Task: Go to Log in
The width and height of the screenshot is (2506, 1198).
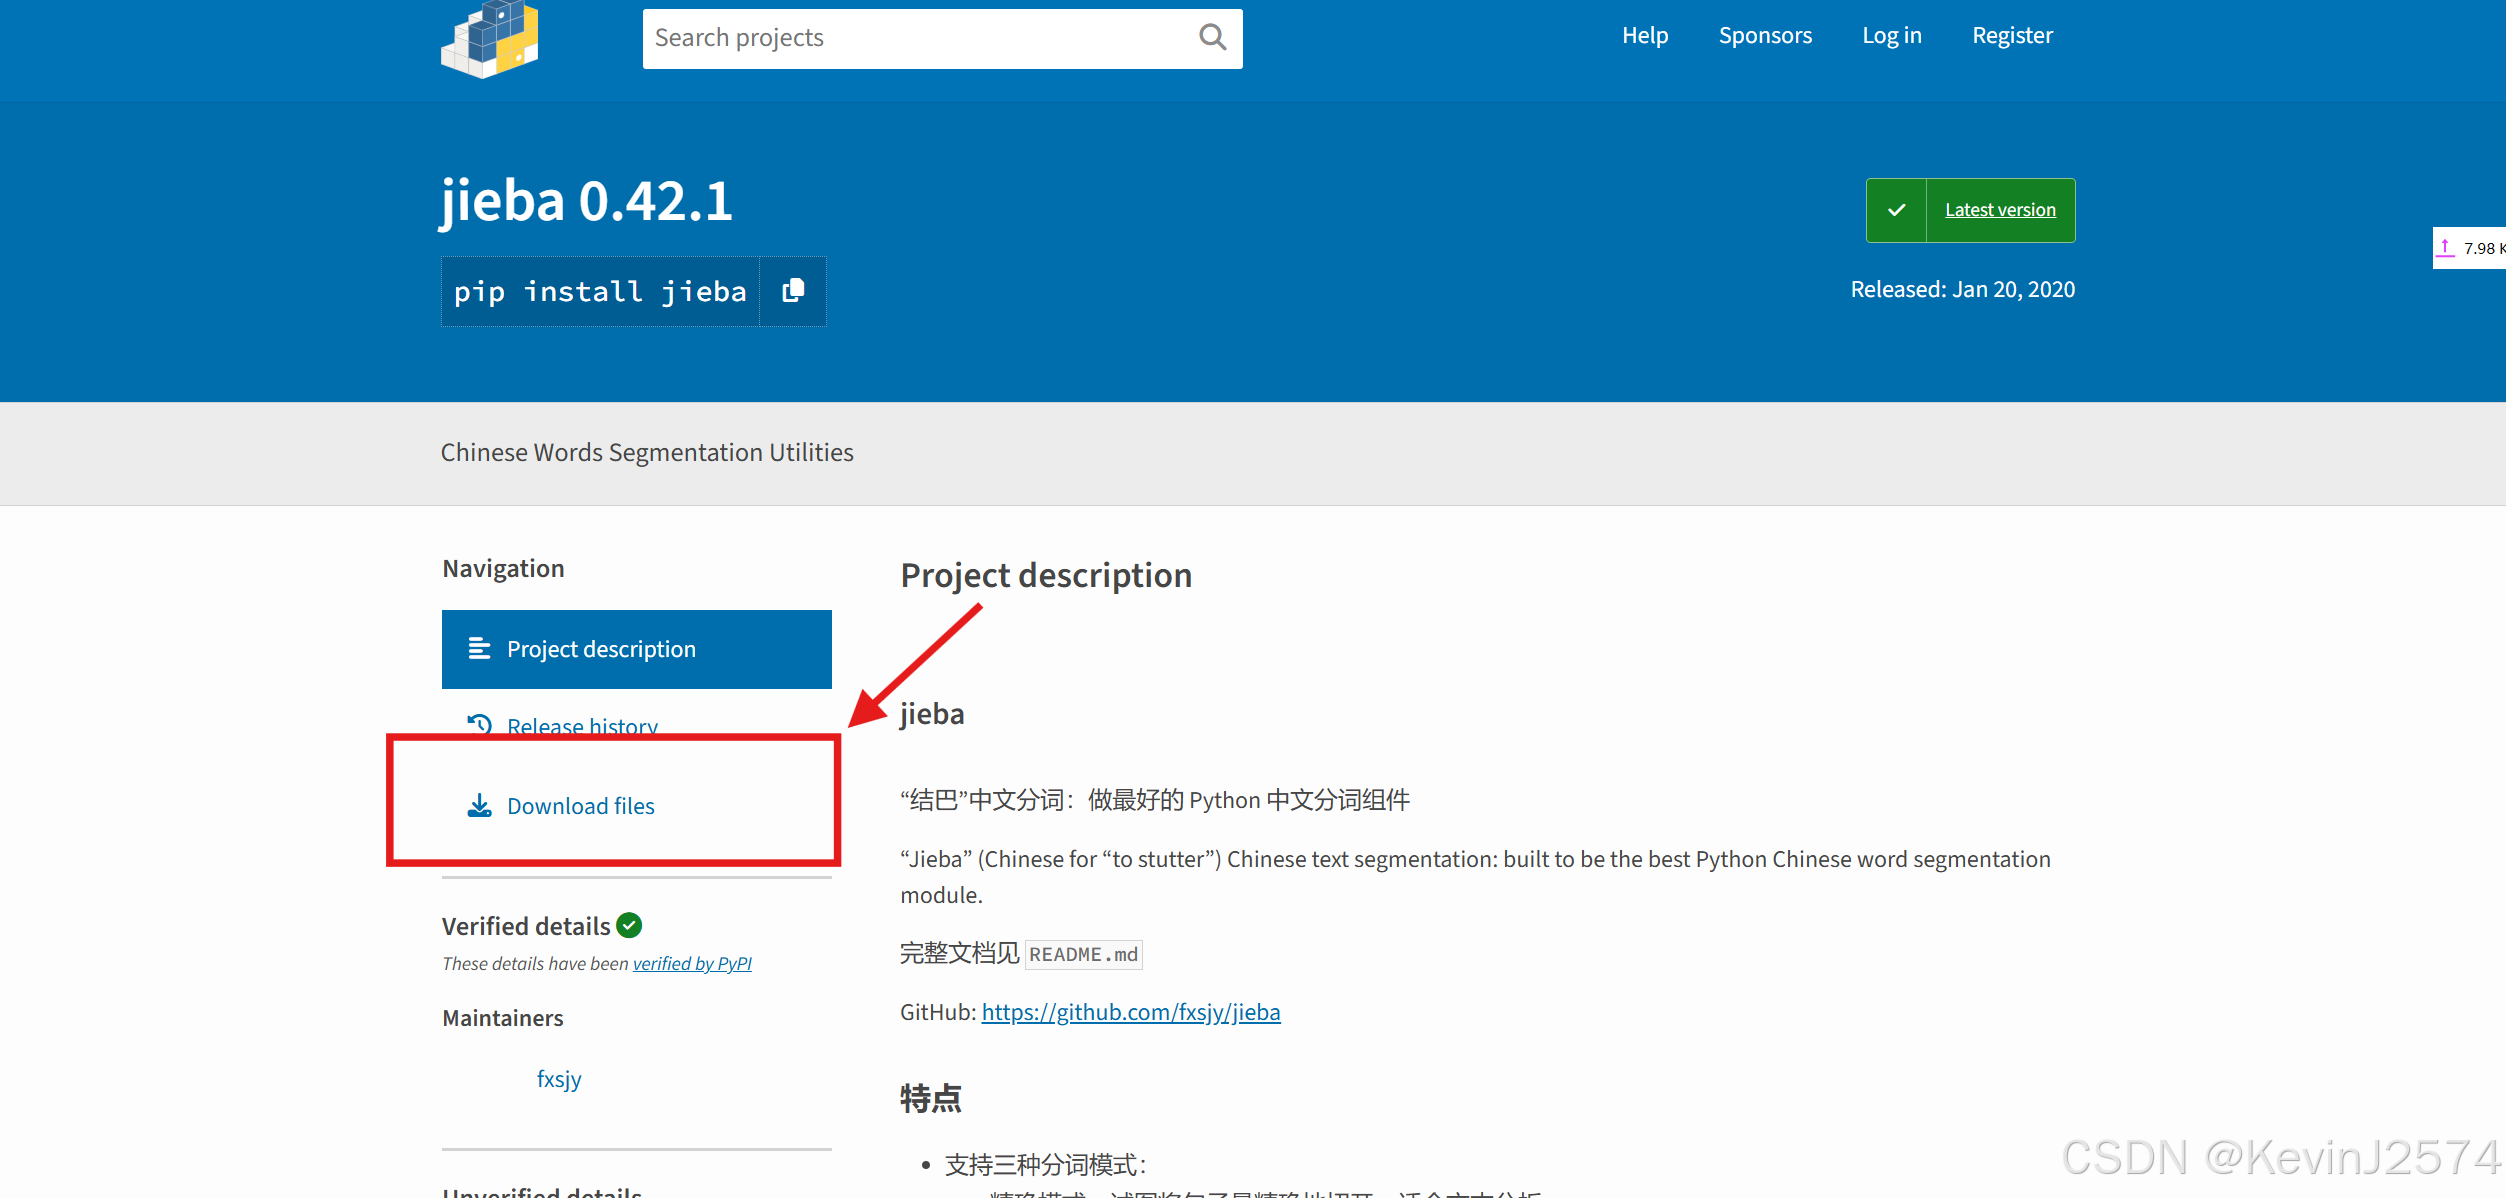Action: (1891, 36)
